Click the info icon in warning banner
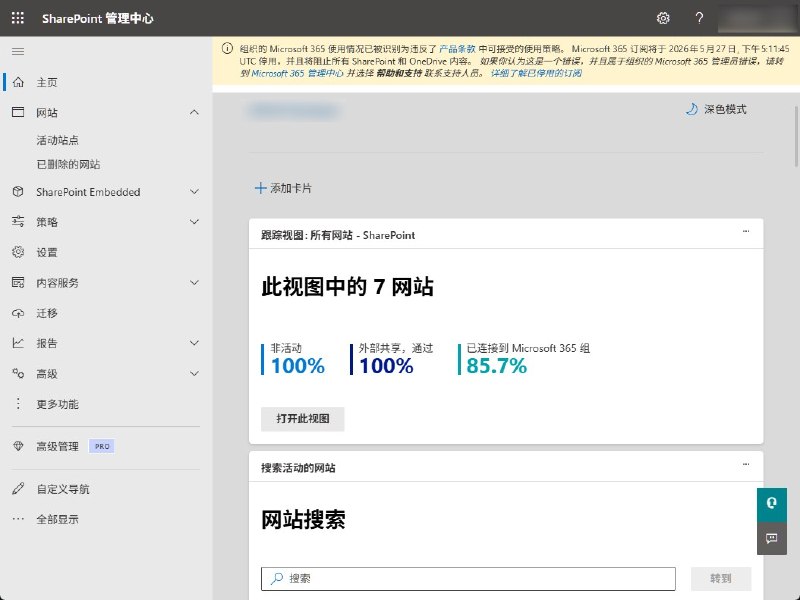 (x=227, y=49)
